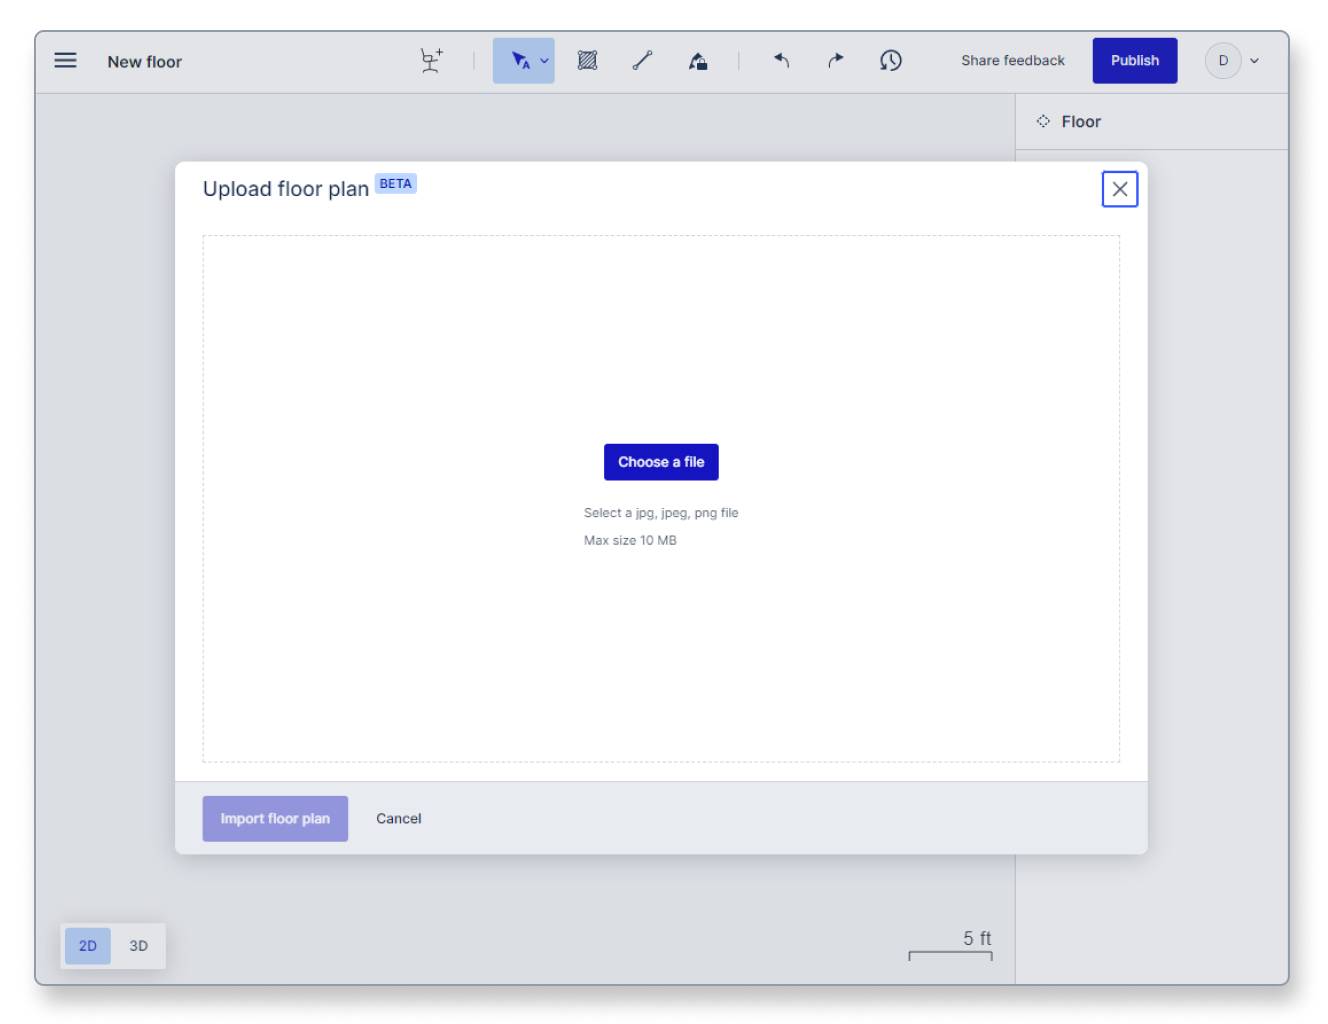Image resolution: width=1328 pixels, height=1024 pixels.
Task: Open the user account dropdown chevron
Action: [1255, 61]
